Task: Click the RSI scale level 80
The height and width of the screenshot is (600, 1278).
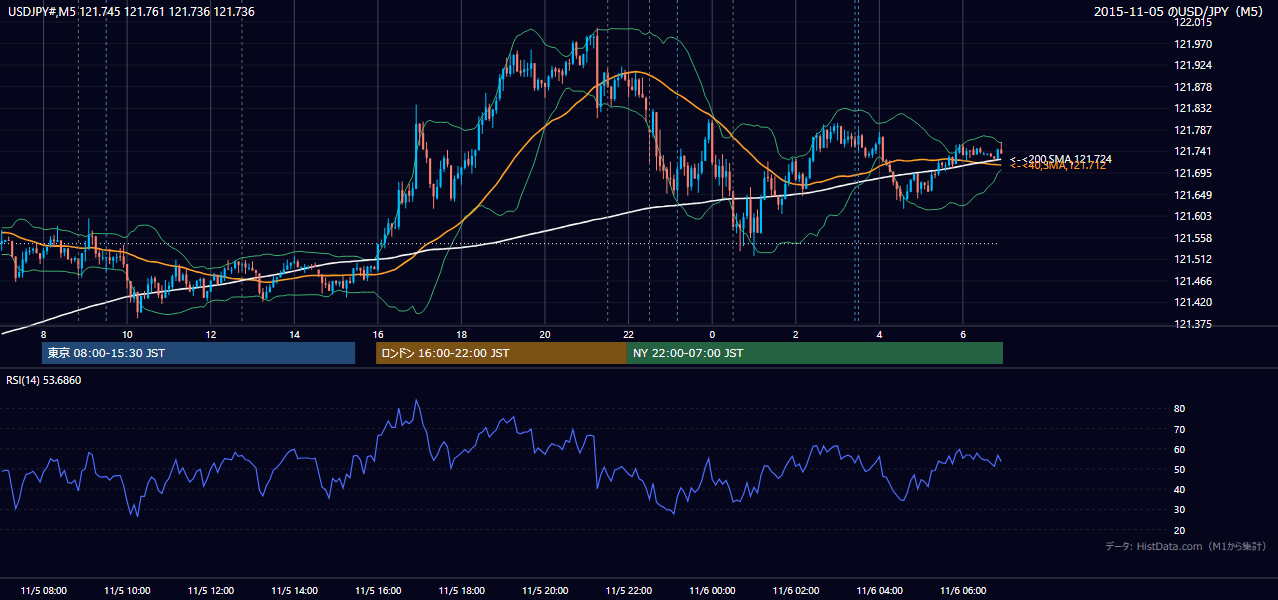Action: coord(1180,409)
